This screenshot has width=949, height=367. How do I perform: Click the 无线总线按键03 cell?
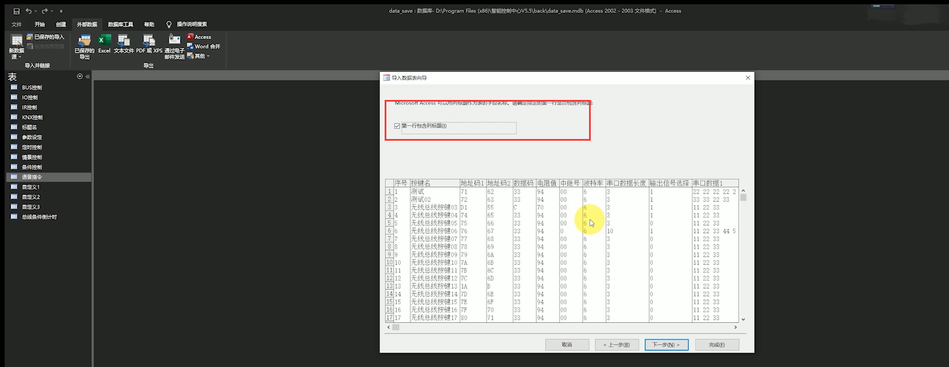[x=434, y=207]
